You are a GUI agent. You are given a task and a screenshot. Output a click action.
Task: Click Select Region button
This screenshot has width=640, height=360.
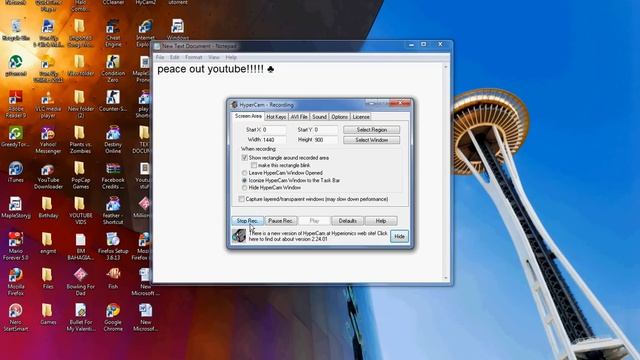pos(371,129)
